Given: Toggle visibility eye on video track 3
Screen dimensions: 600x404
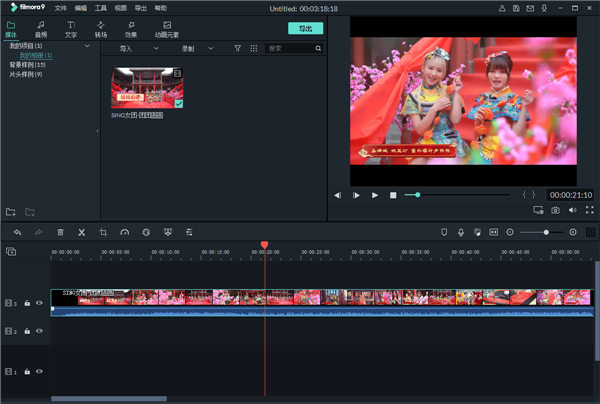Looking at the screenshot, I should tap(40, 302).
